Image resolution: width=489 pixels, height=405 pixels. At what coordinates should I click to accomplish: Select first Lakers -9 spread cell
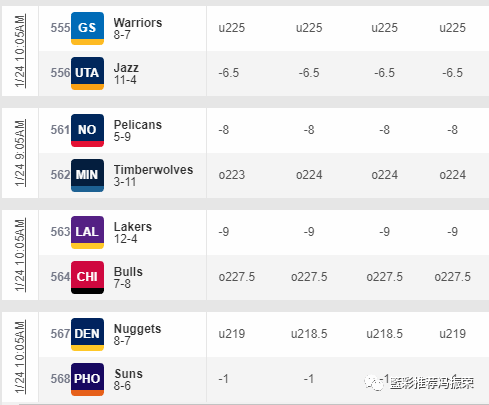[224, 232]
